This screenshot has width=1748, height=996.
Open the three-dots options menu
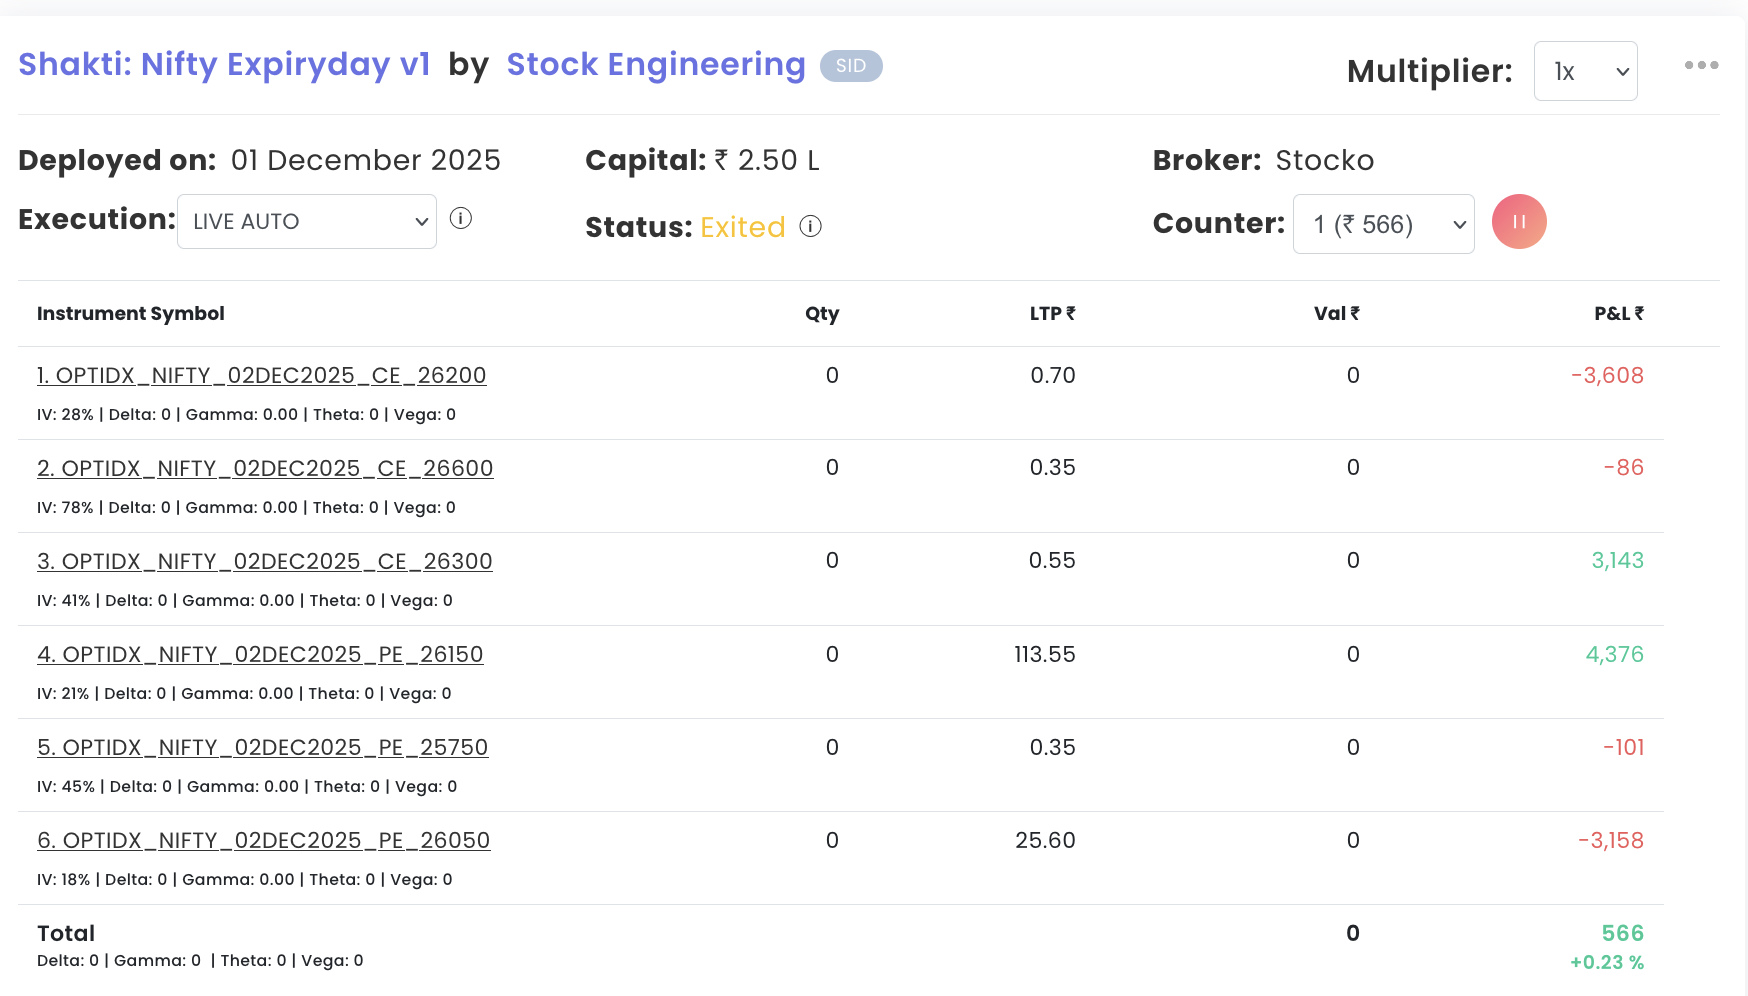click(x=1701, y=66)
